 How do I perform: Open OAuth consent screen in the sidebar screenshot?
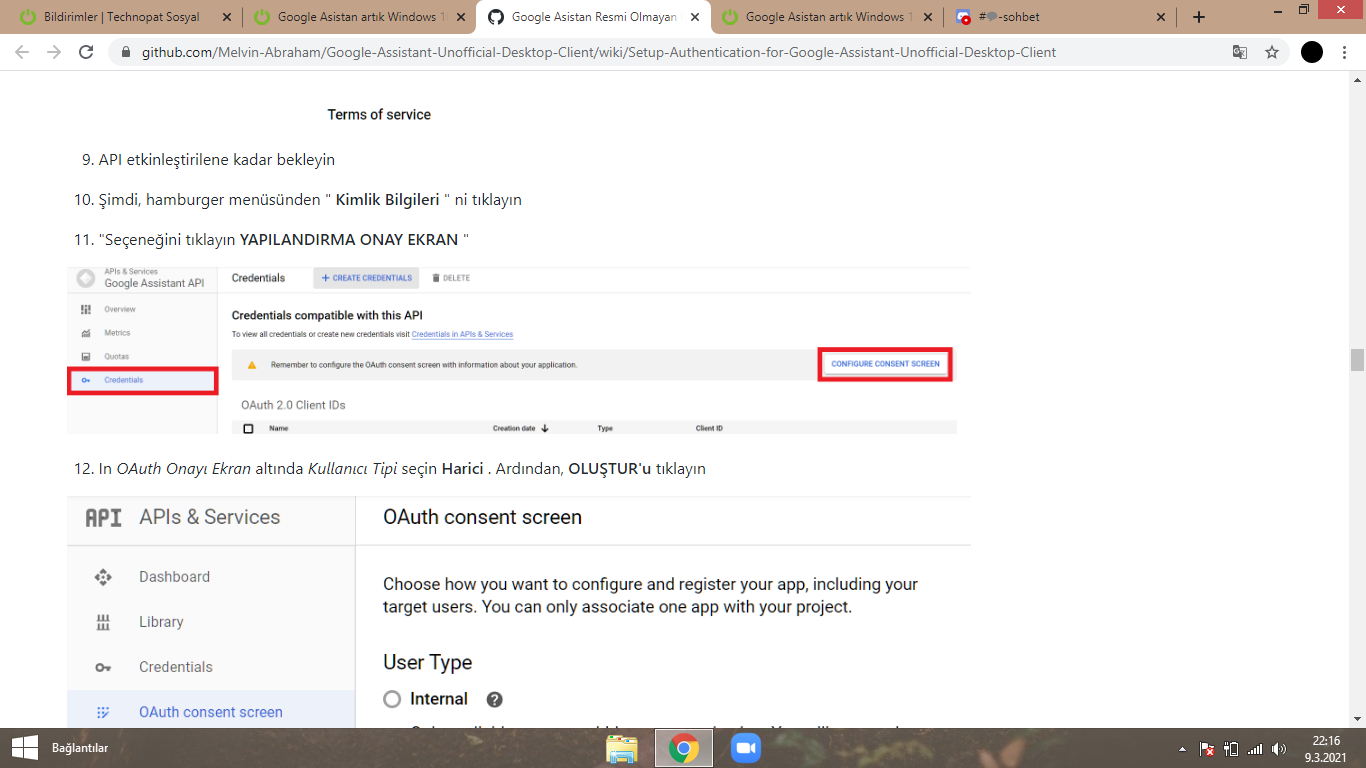(211, 712)
